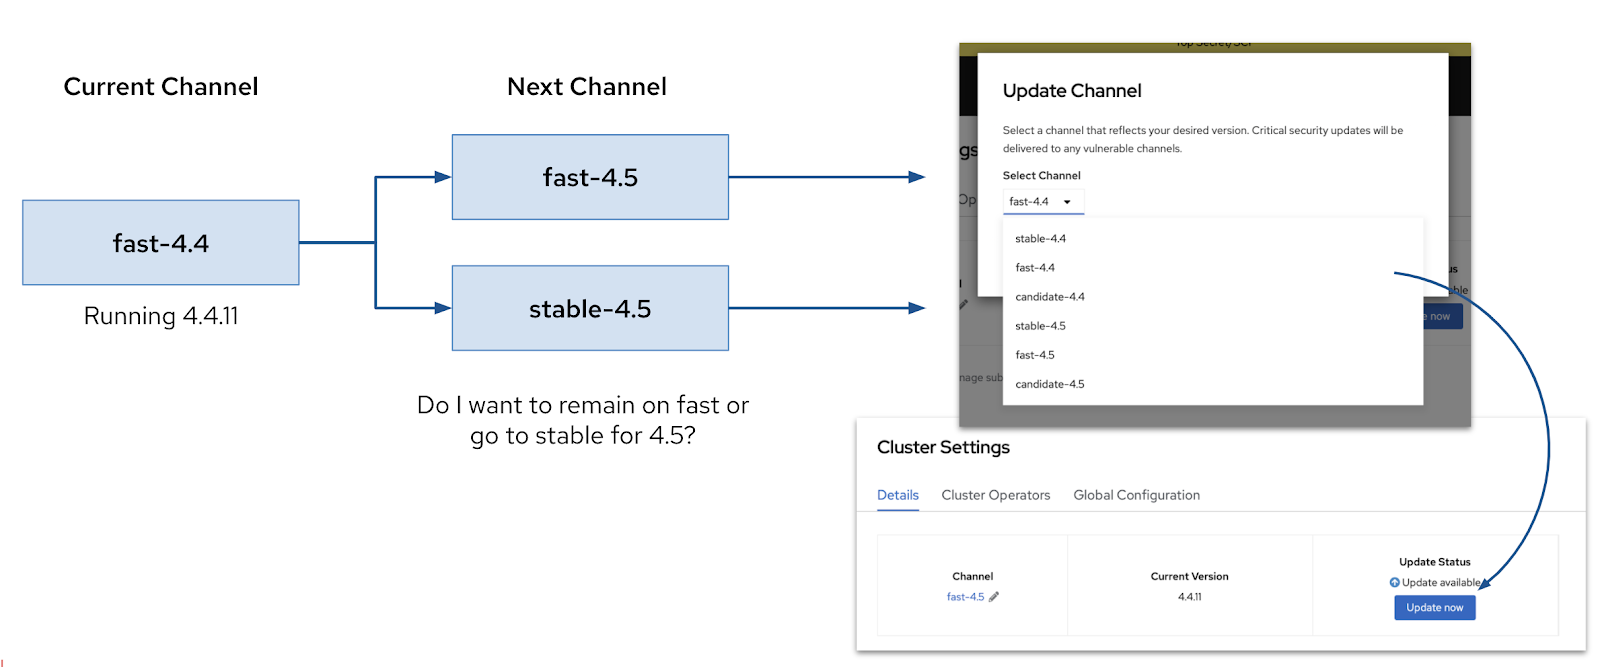Click the Update Channel dialog heading
The height and width of the screenshot is (667, 1600).
(x=1072, y=91)
